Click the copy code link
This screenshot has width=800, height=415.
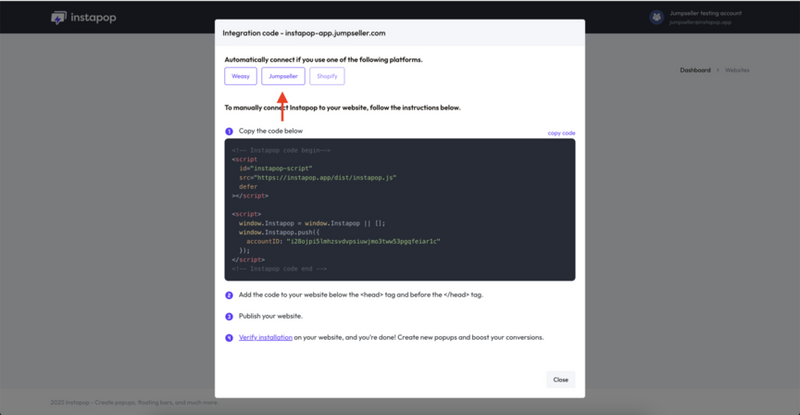pyautogui.click(x=561, y=133)
